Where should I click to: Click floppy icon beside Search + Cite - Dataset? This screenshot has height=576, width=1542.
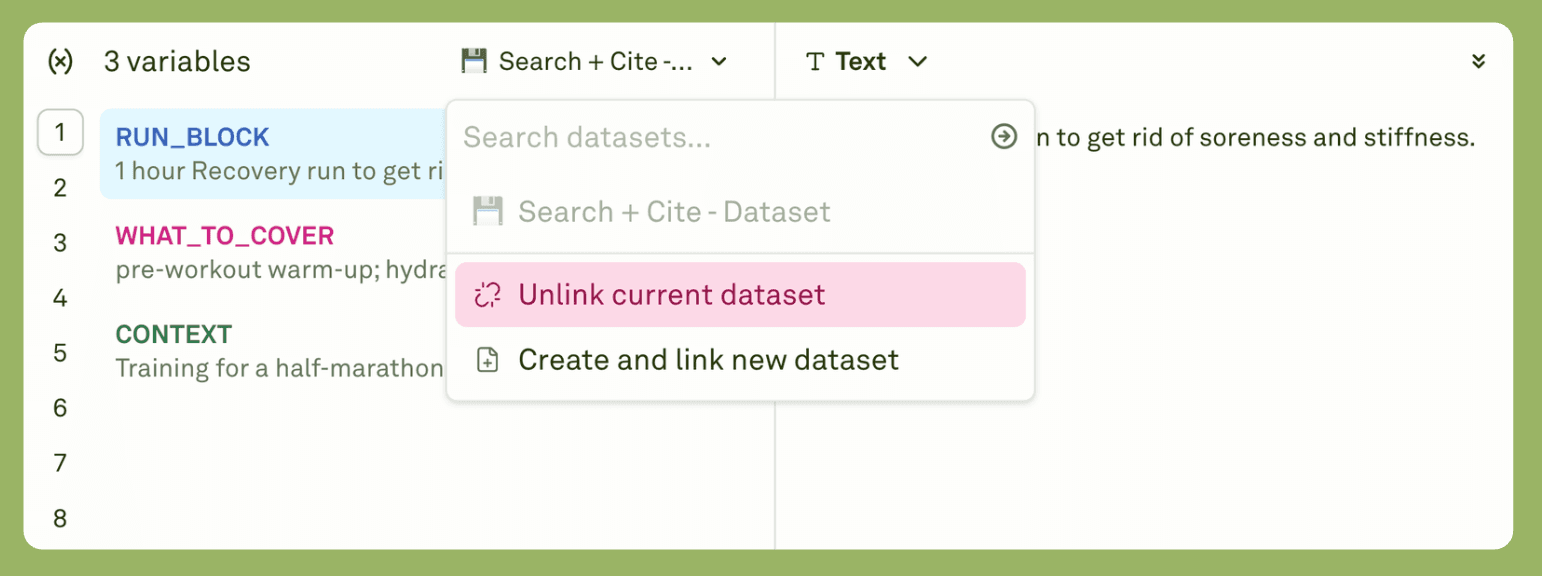pyautogui.click(x=487, y=212)
